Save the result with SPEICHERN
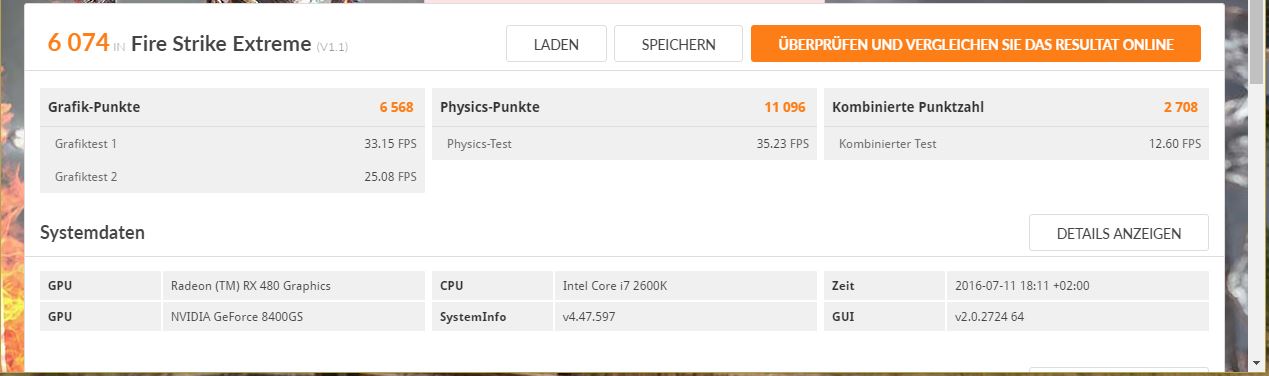This screenshot has height=376, width=1269. [x=678, y=44]
